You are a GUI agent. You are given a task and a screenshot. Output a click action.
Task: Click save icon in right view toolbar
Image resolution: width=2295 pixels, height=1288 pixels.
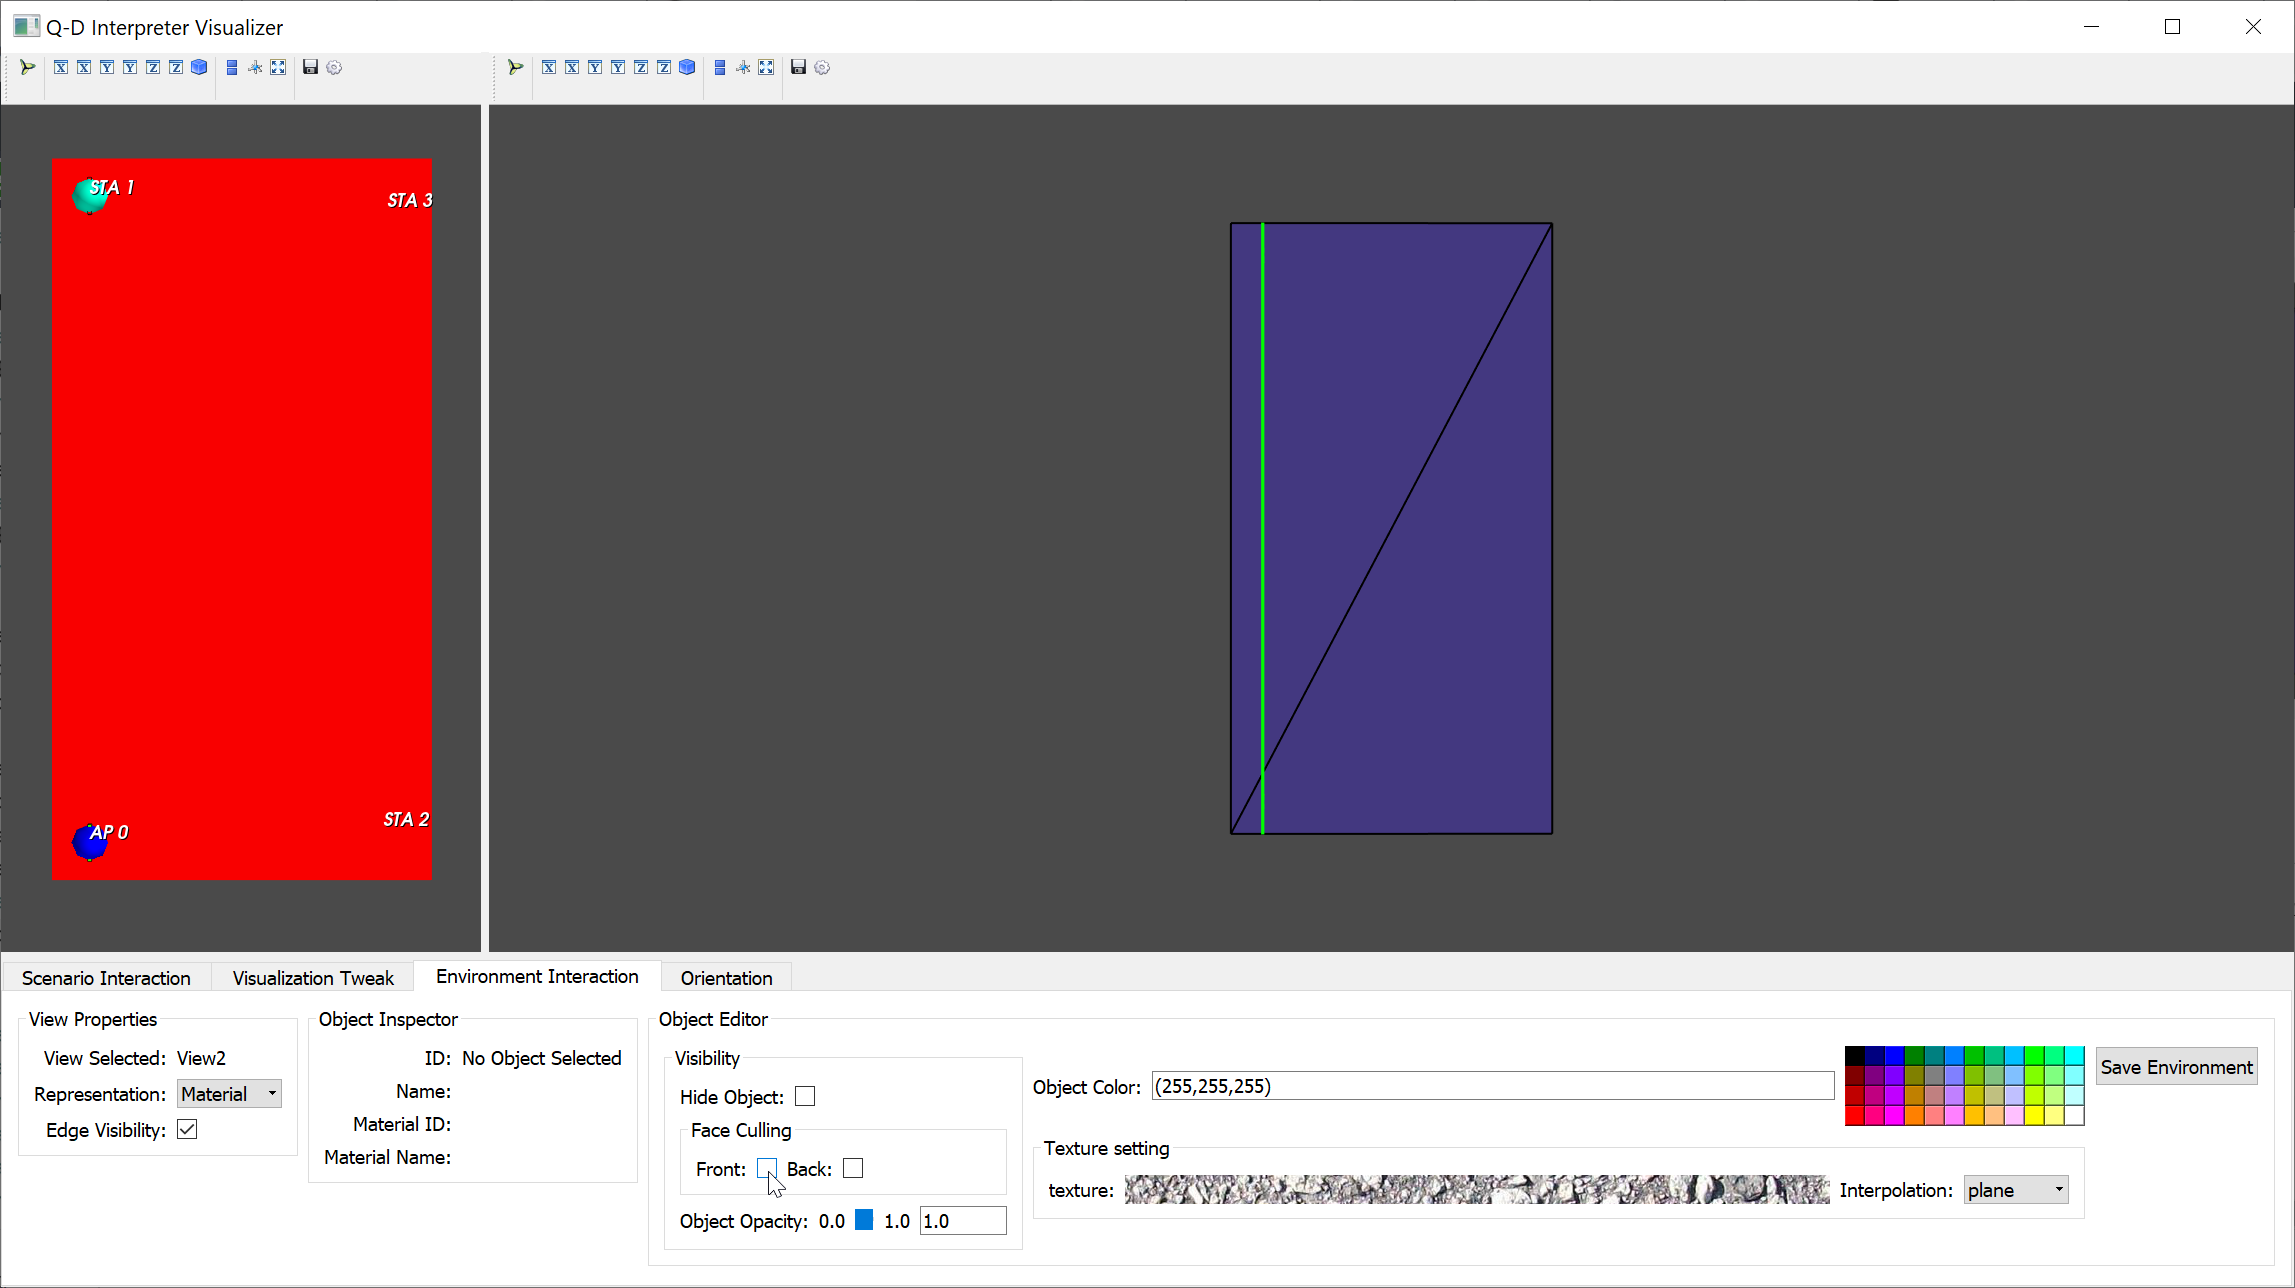click(x=798, y=67)
